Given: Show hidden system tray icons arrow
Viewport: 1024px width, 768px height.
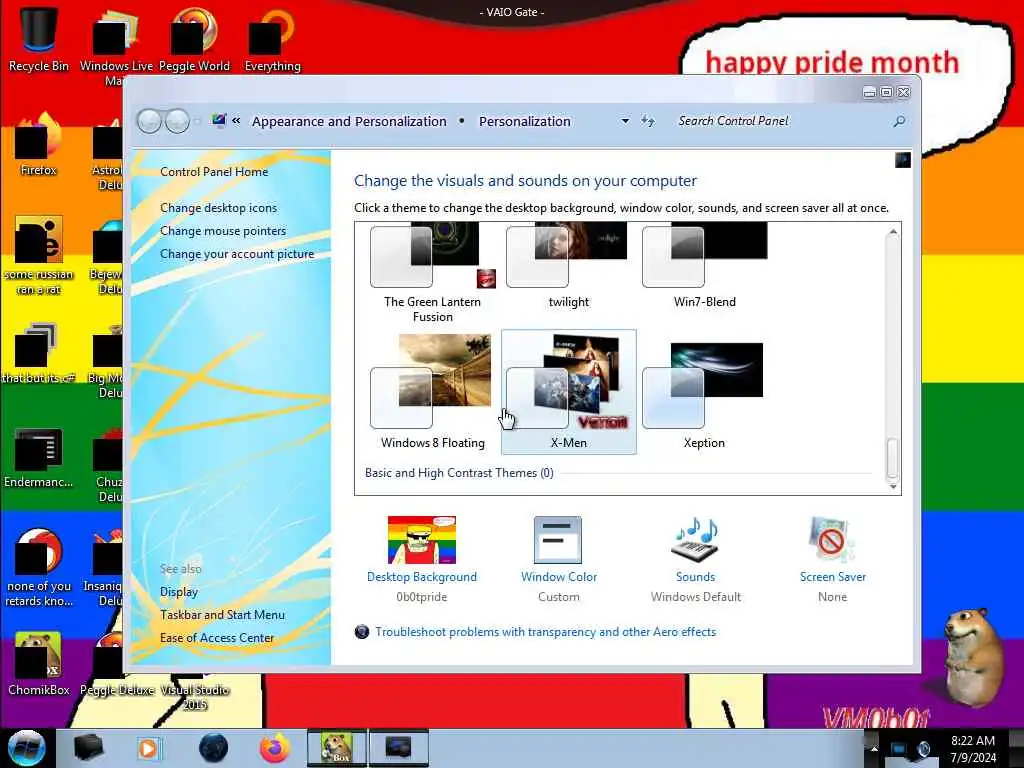Looking at the screenshot, I should pyautogui.click(x=874, y=748).
